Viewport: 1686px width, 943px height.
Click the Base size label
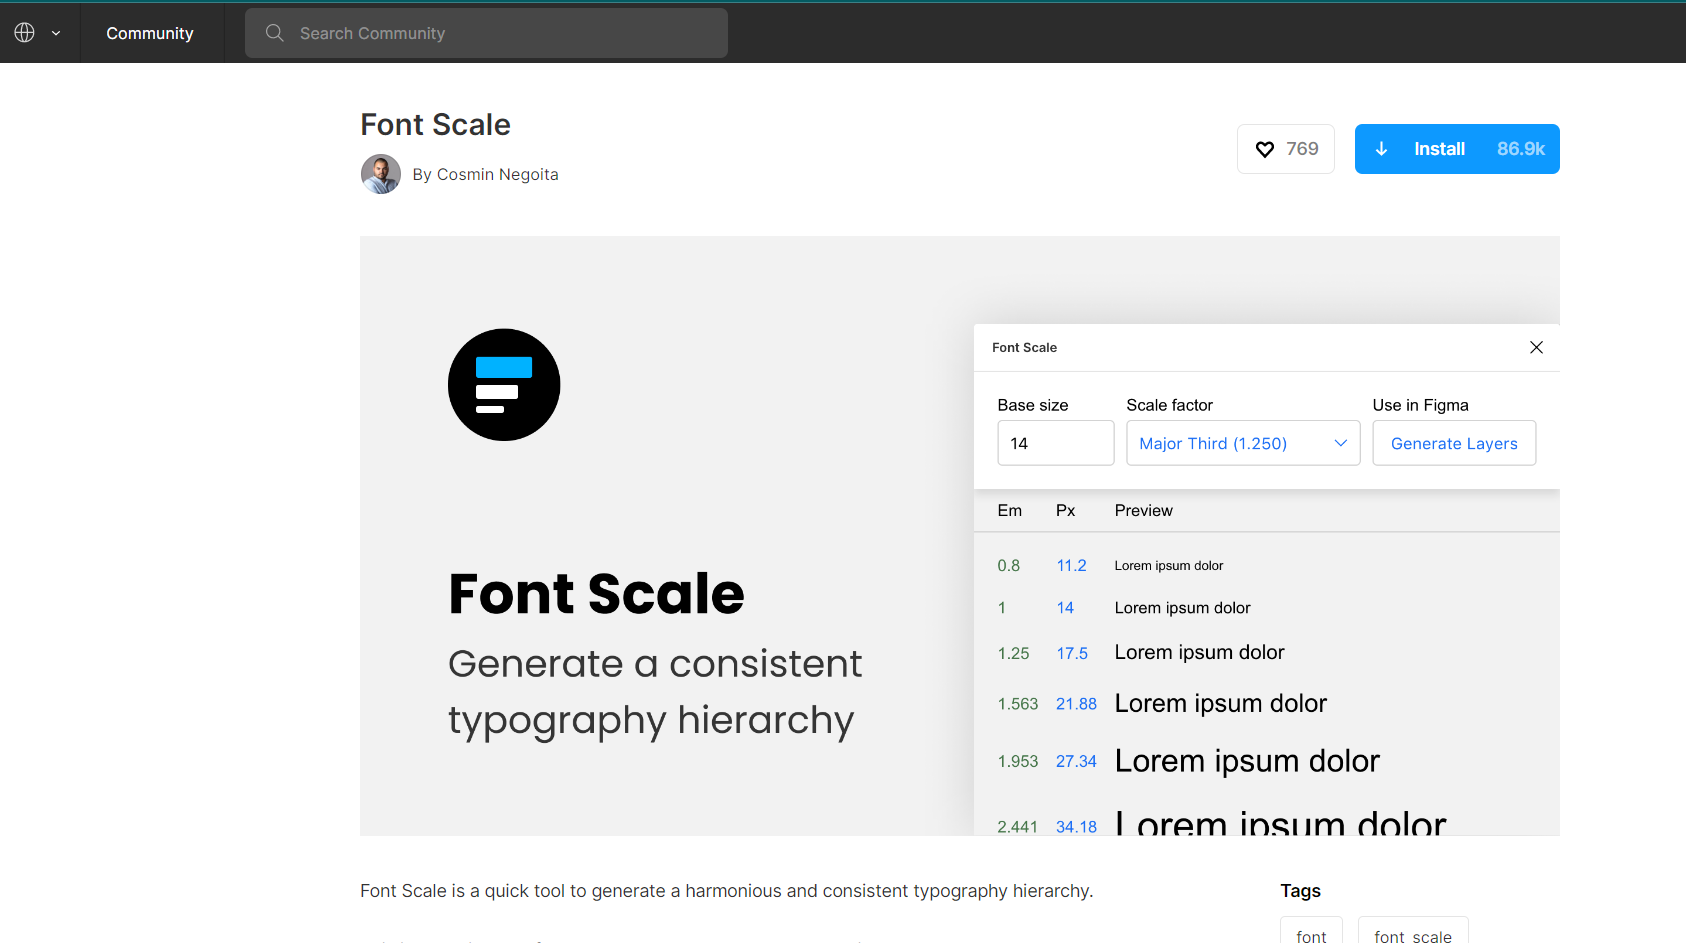tap(1033, 405)
